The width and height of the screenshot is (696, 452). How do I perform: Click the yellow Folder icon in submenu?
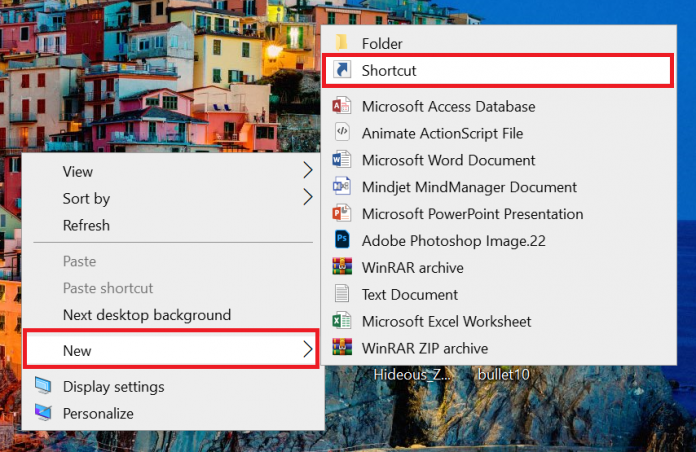342,43
